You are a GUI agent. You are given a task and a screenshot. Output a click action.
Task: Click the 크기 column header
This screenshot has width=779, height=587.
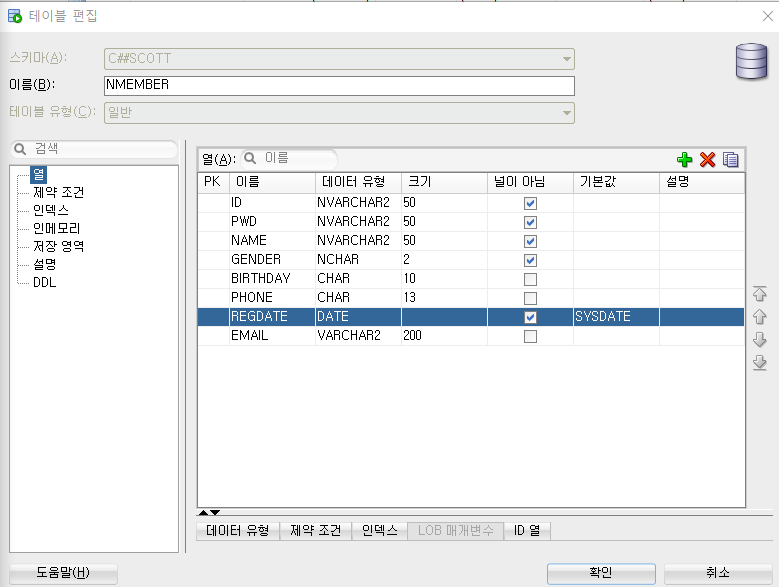[444, 182]
